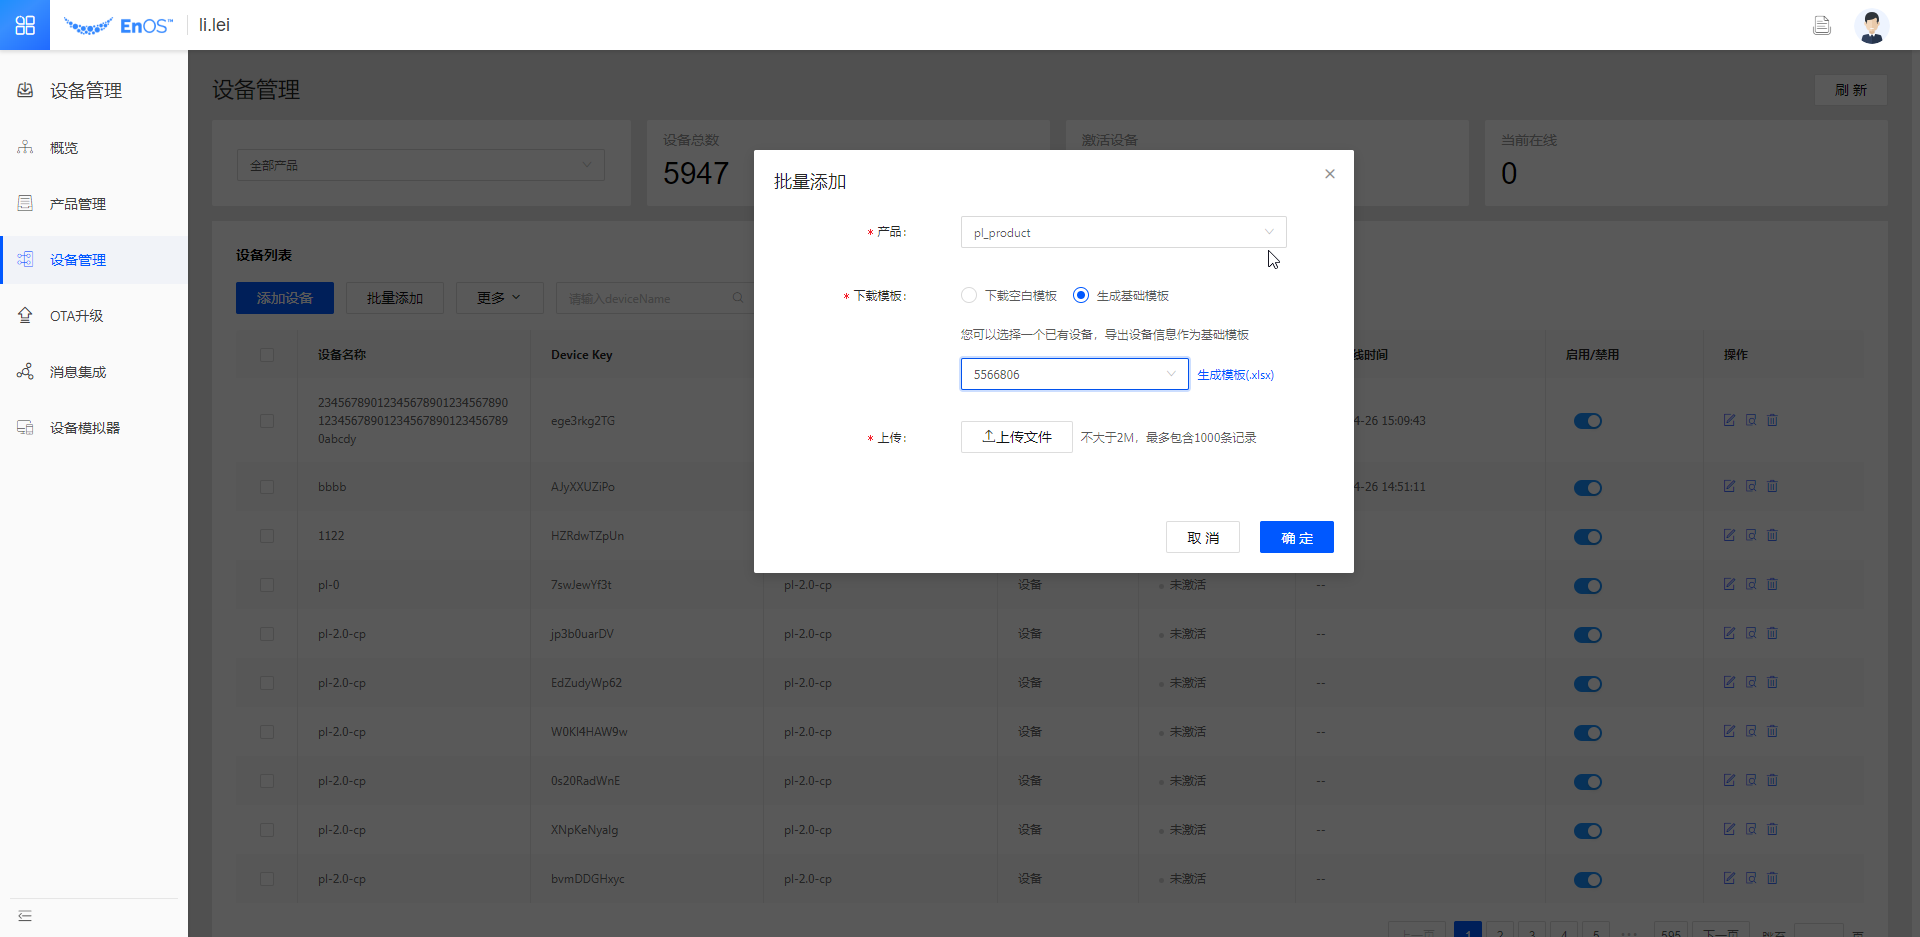The image size is (1920, 937).
Task: Click delete icon for device W0KI4HAW9w
Action: click(x=1772, y=731)
